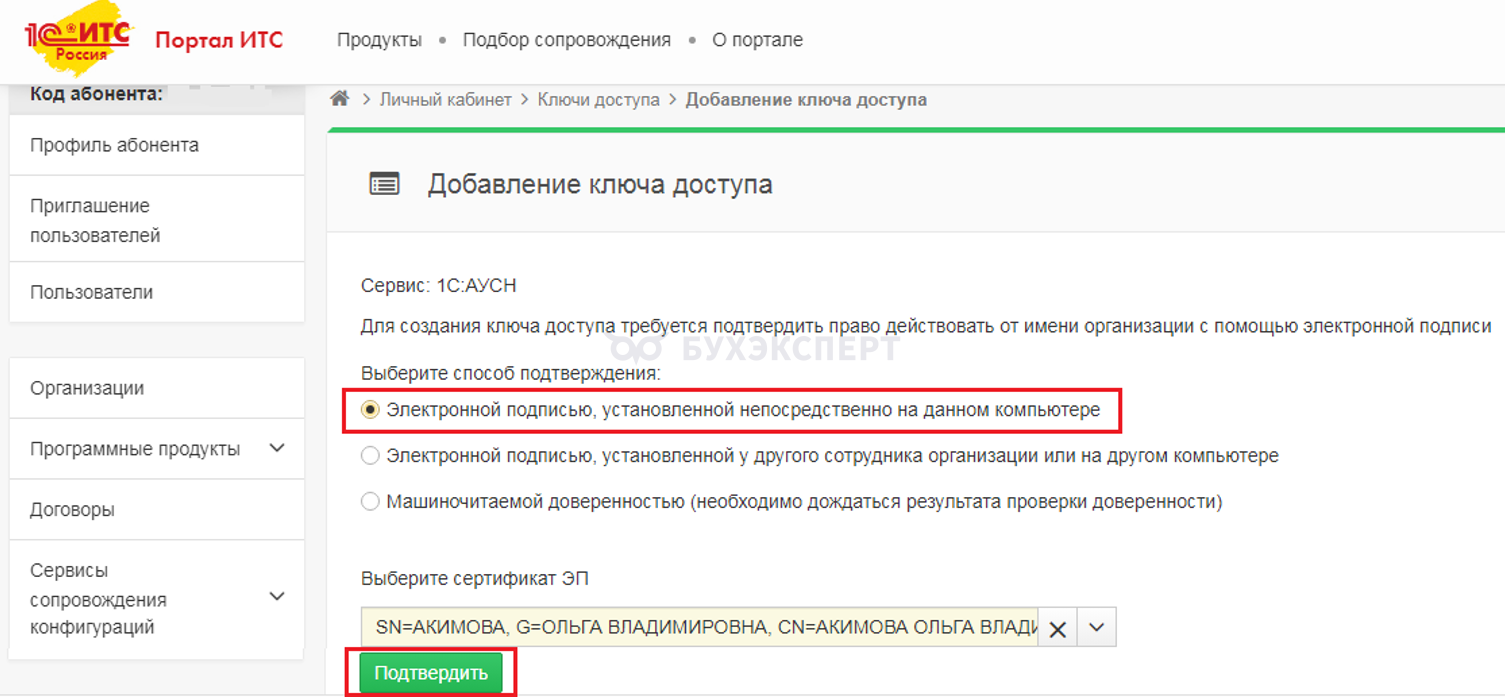
Task: Click the list icon next to page title
Action: 384,184
